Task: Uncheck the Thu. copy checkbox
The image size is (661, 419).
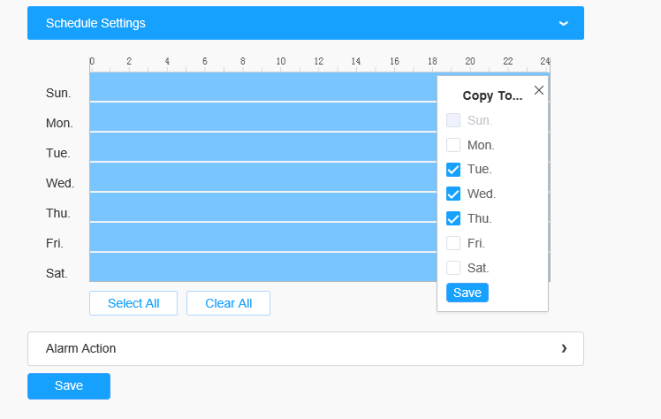Action: point(453,218)
